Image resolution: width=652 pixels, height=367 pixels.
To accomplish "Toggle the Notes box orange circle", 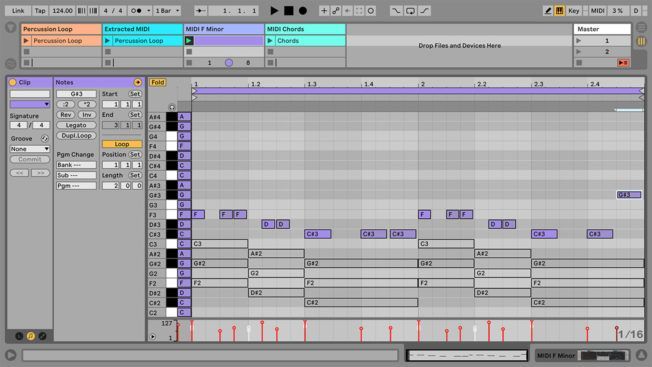I will tap(138, 82).
